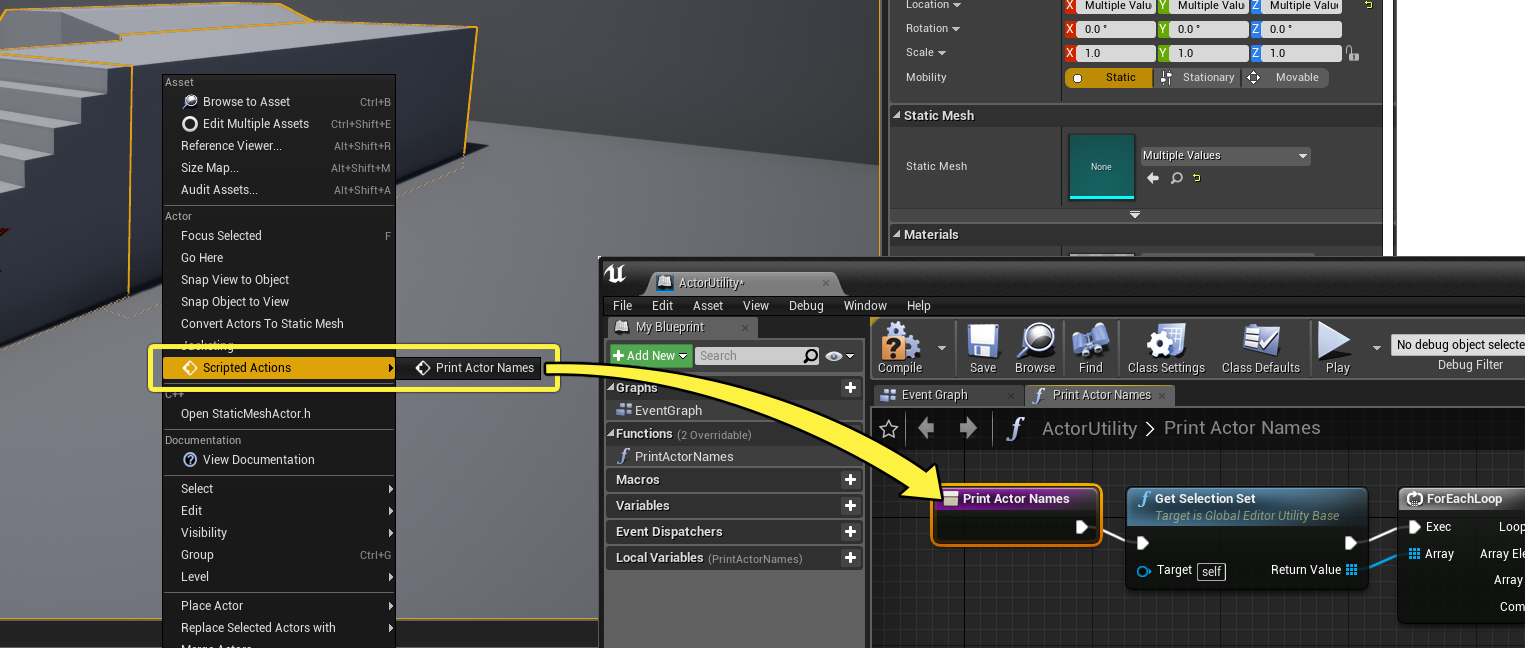Set Mobility to Stationary
This screenshot has height=648, width=1525.
(1197, 77)
